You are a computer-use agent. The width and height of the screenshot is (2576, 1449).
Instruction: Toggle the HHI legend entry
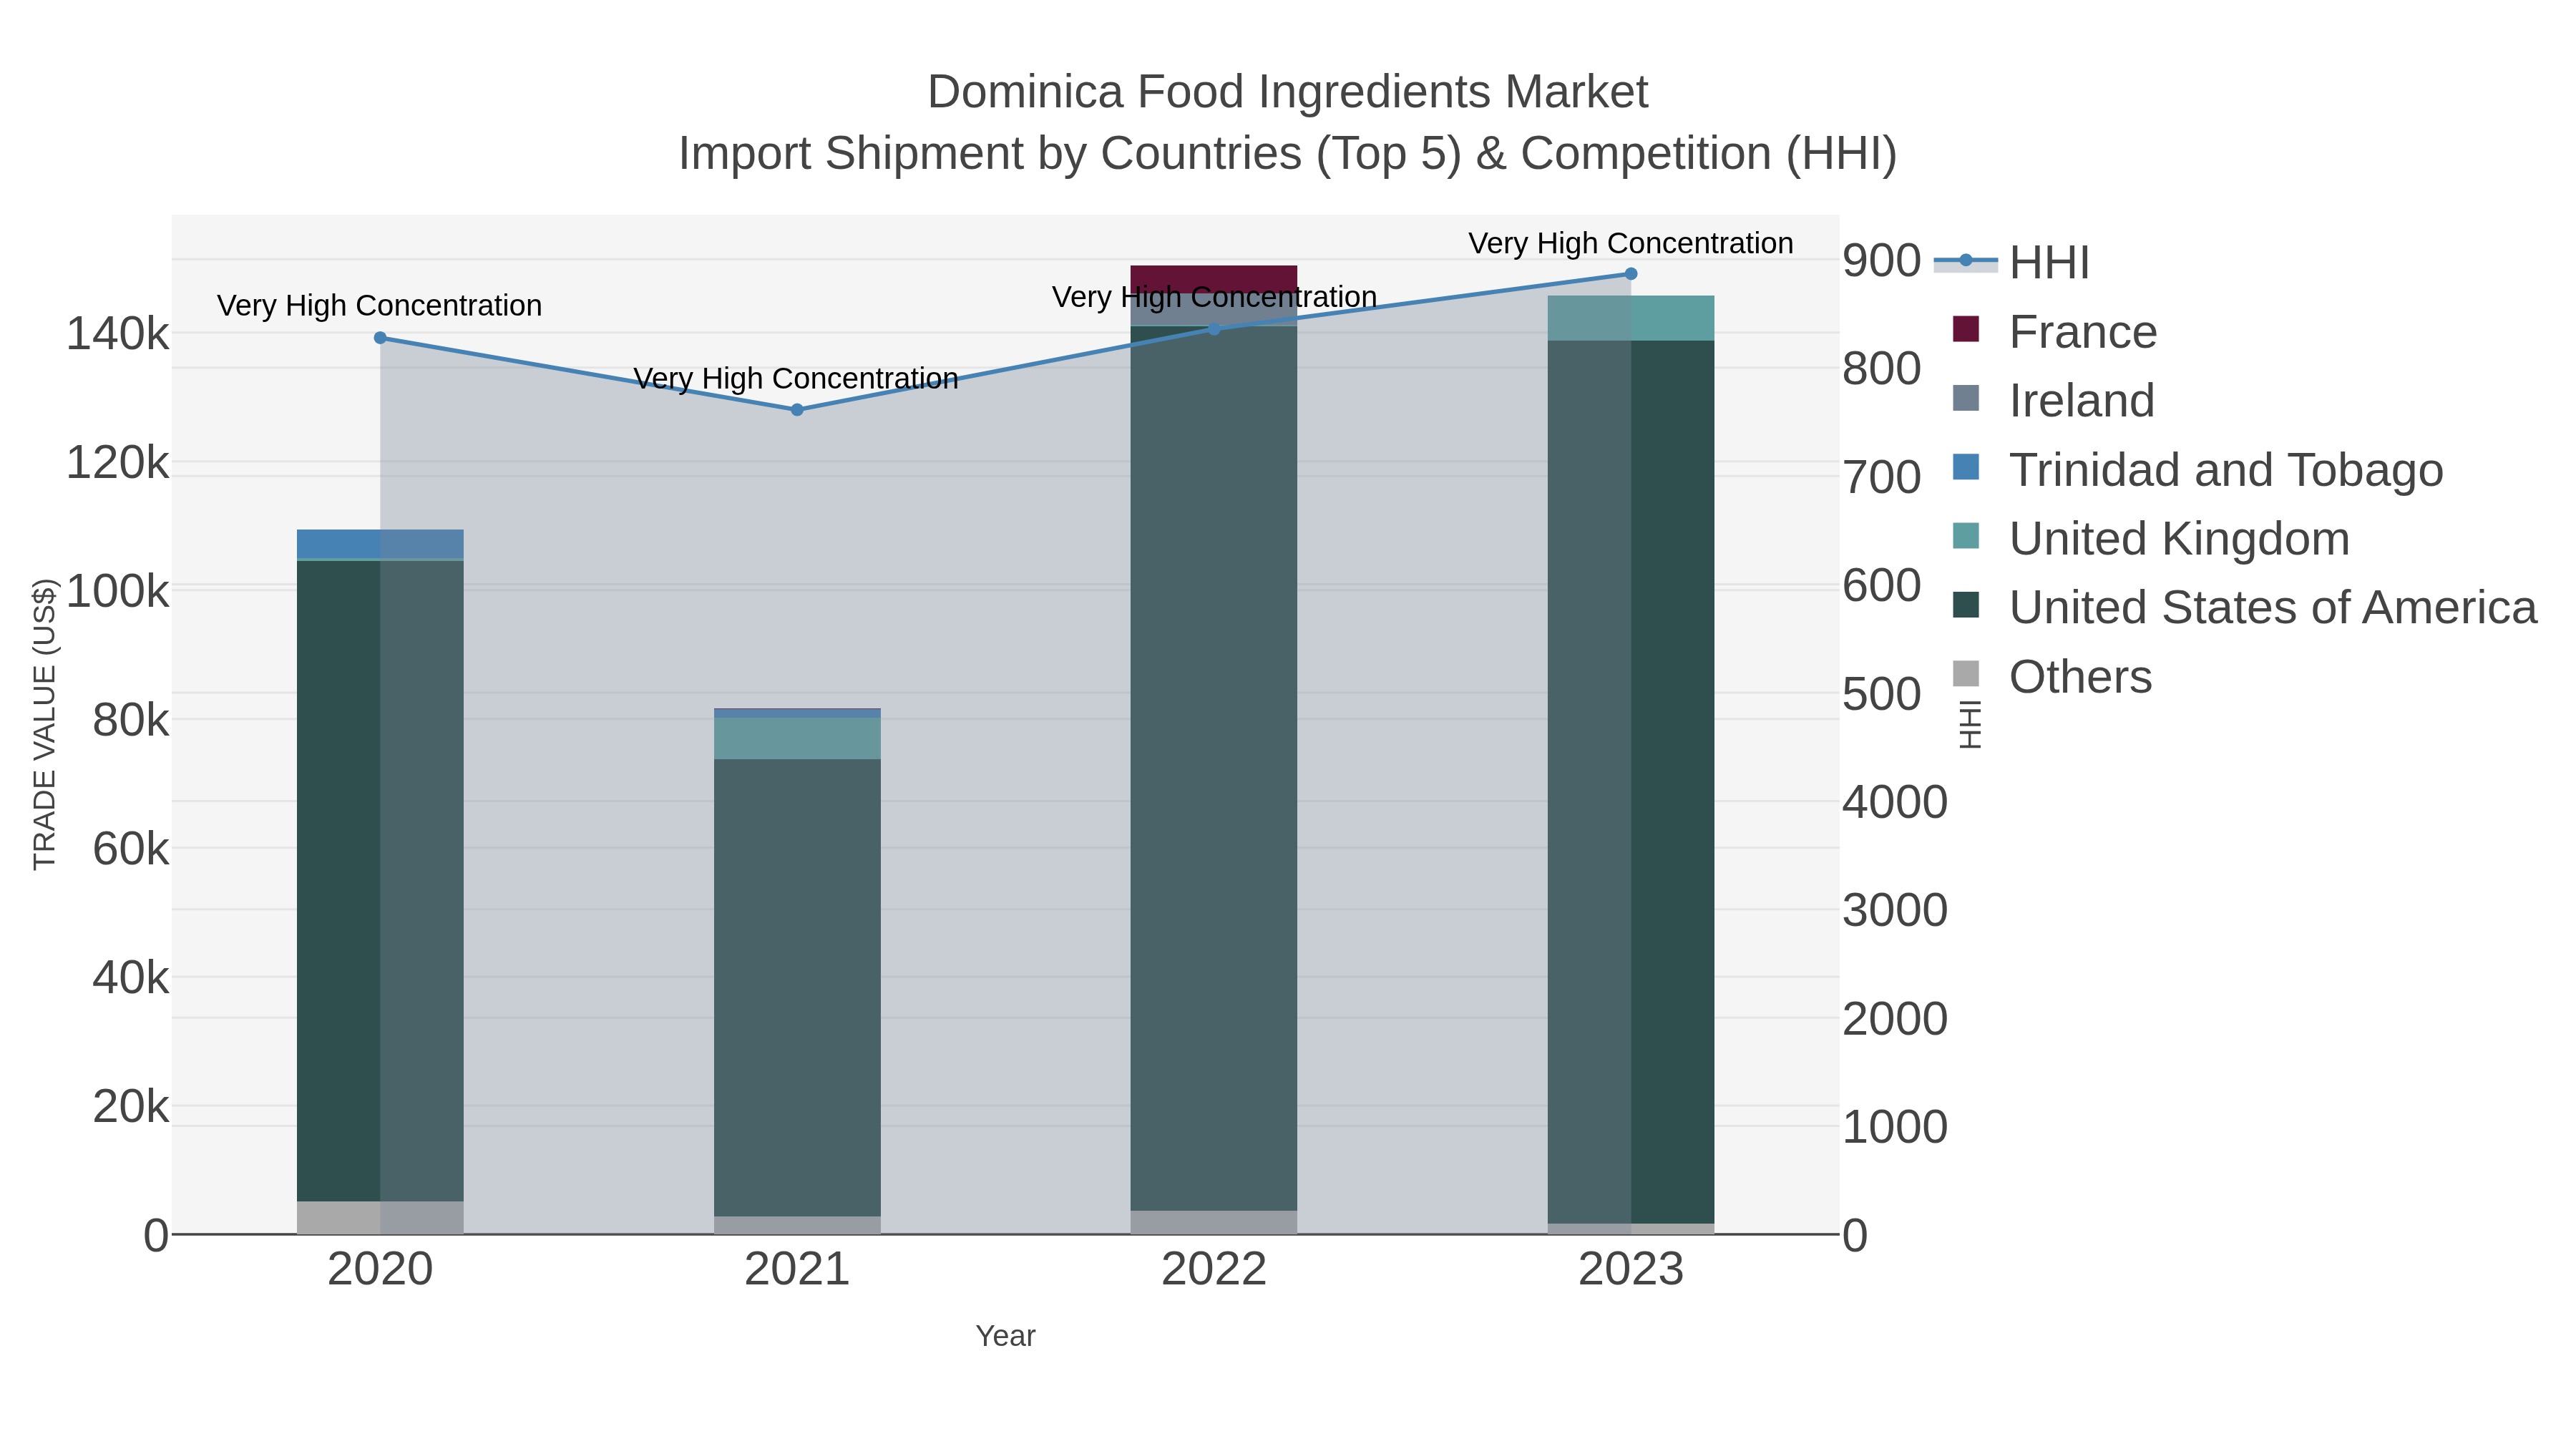pos(2012,262)
